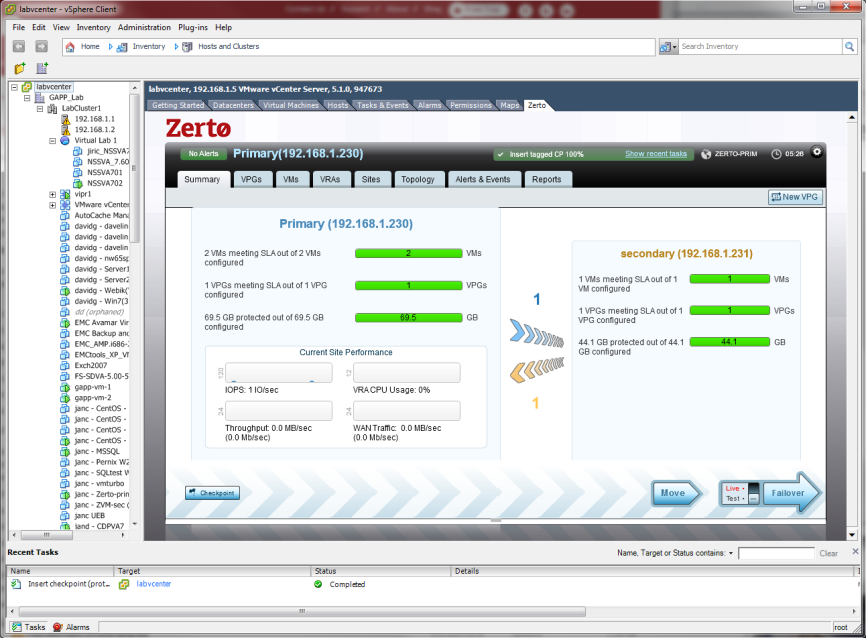Open the Zerto settings gear
Image resolution: width=866 pixels, height=638 pixels.
click(x=816, y=152)
